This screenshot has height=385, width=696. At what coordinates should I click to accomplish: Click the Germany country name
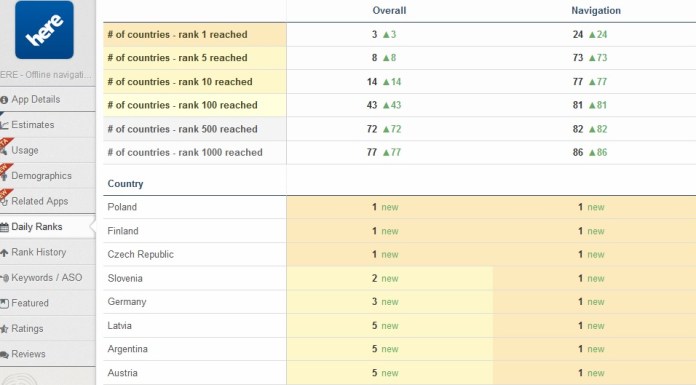127,302
